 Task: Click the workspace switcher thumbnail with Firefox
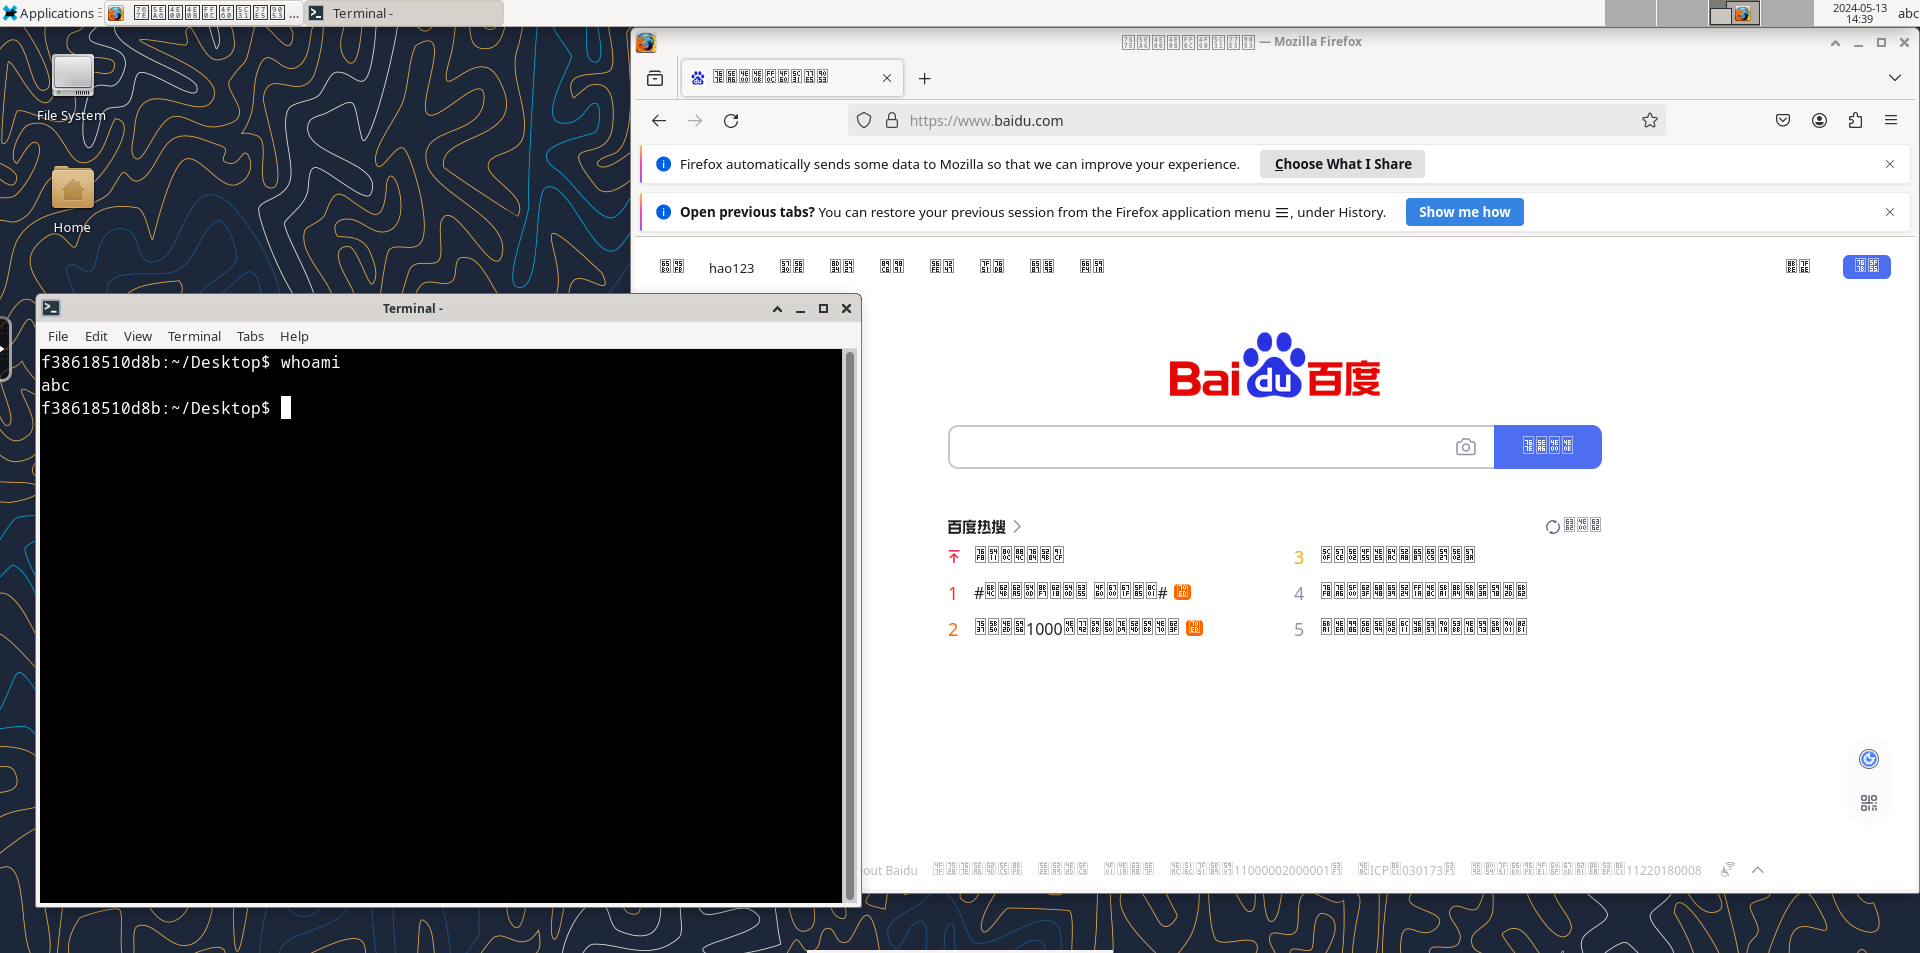coord(1734,13)
